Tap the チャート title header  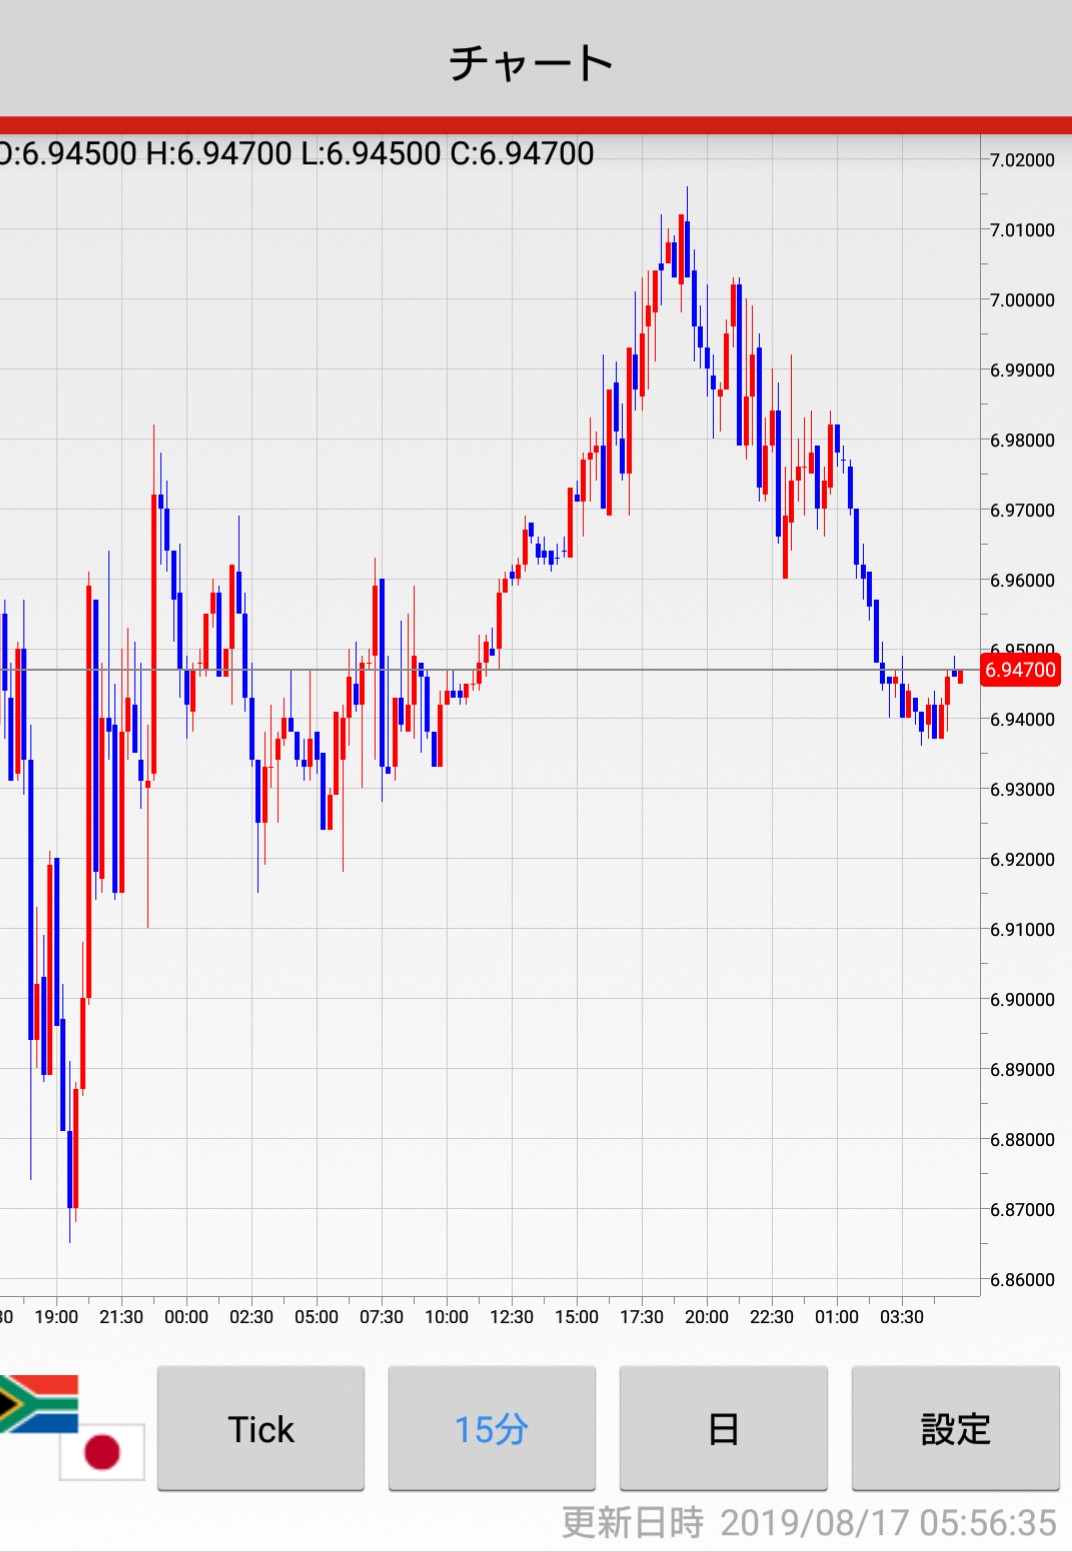531,63
